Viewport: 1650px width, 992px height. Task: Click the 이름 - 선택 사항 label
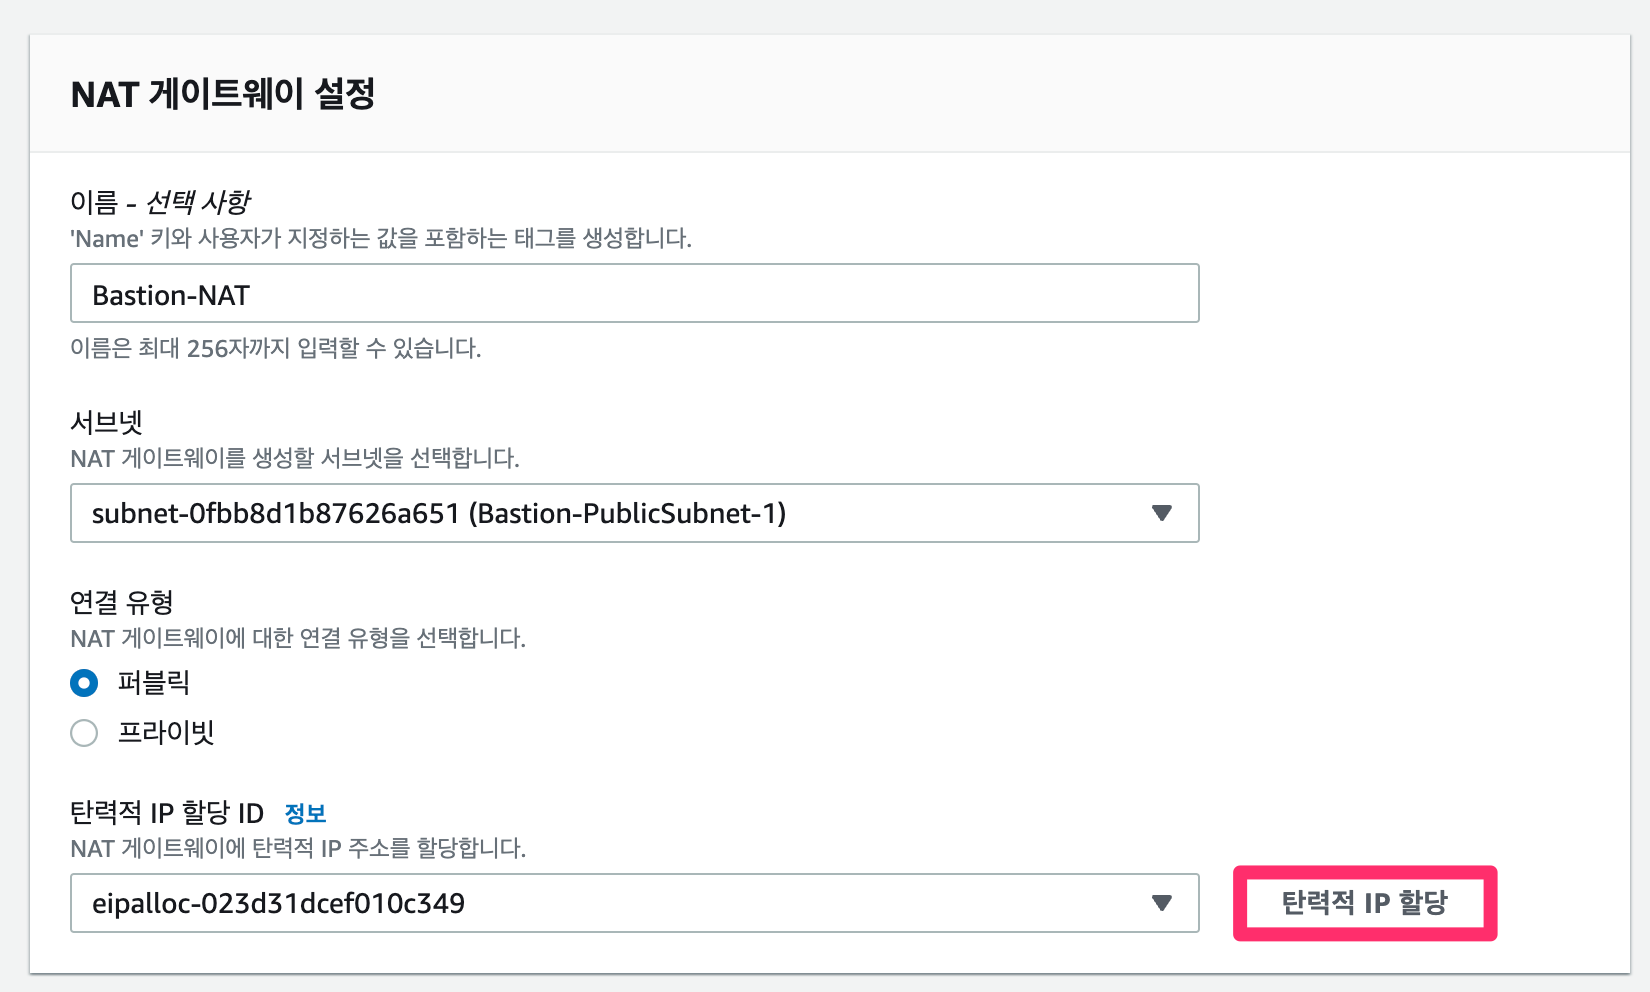tap(160, 200)
